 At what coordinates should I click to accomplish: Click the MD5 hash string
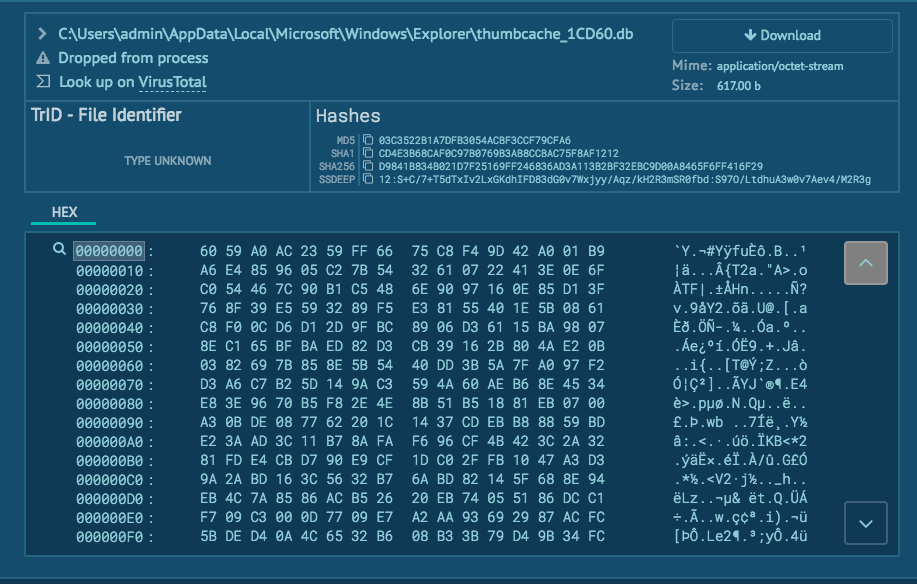point(475,140)
